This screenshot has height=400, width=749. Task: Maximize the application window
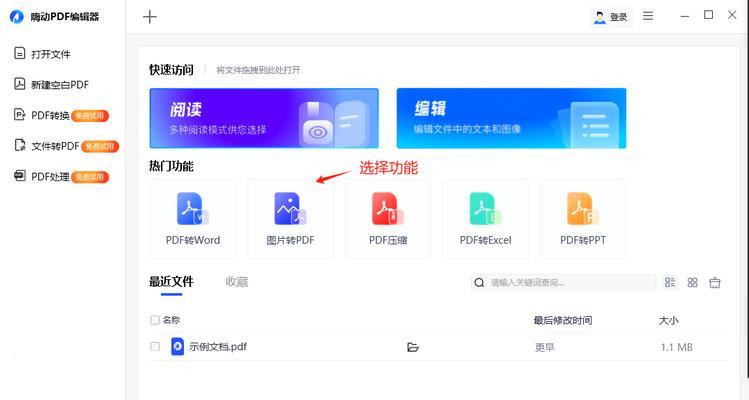pyautogui.click(x=708, y=15)
